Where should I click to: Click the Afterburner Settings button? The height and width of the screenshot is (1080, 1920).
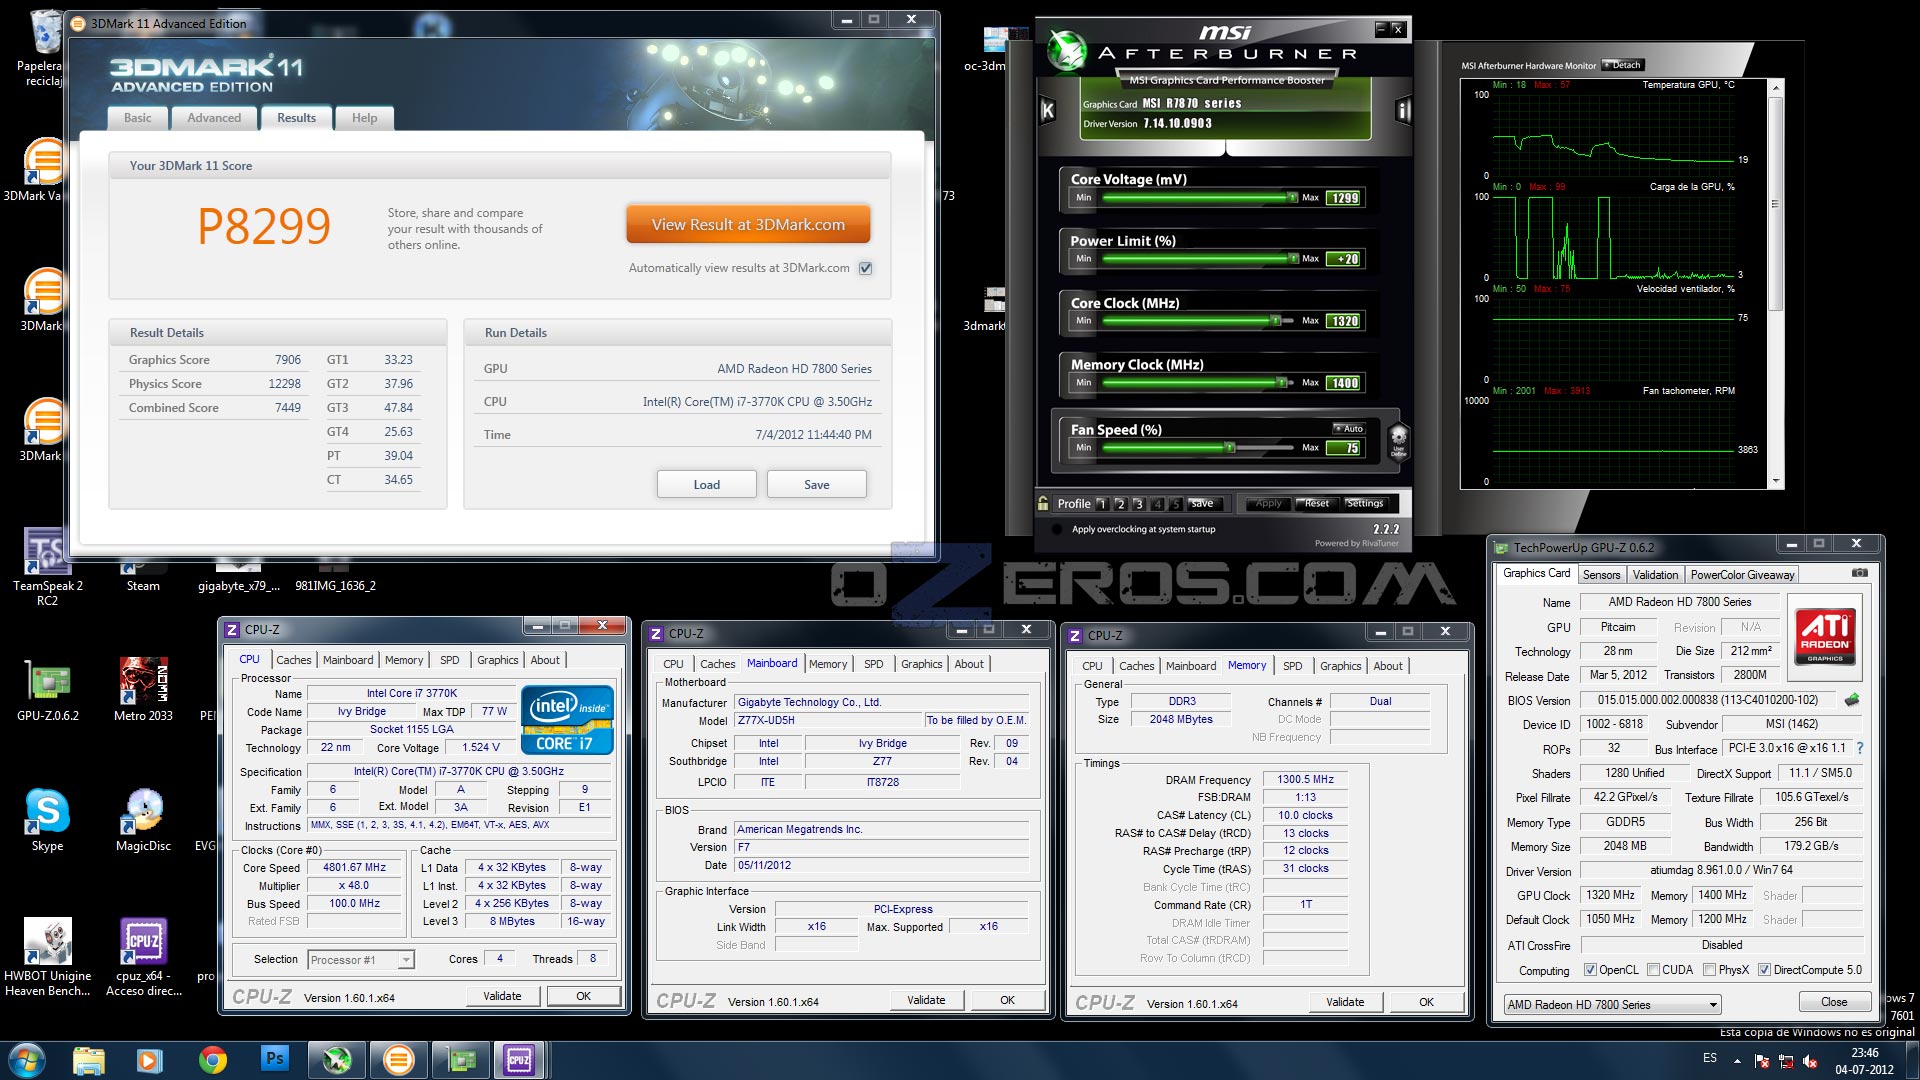(1365, 503)
